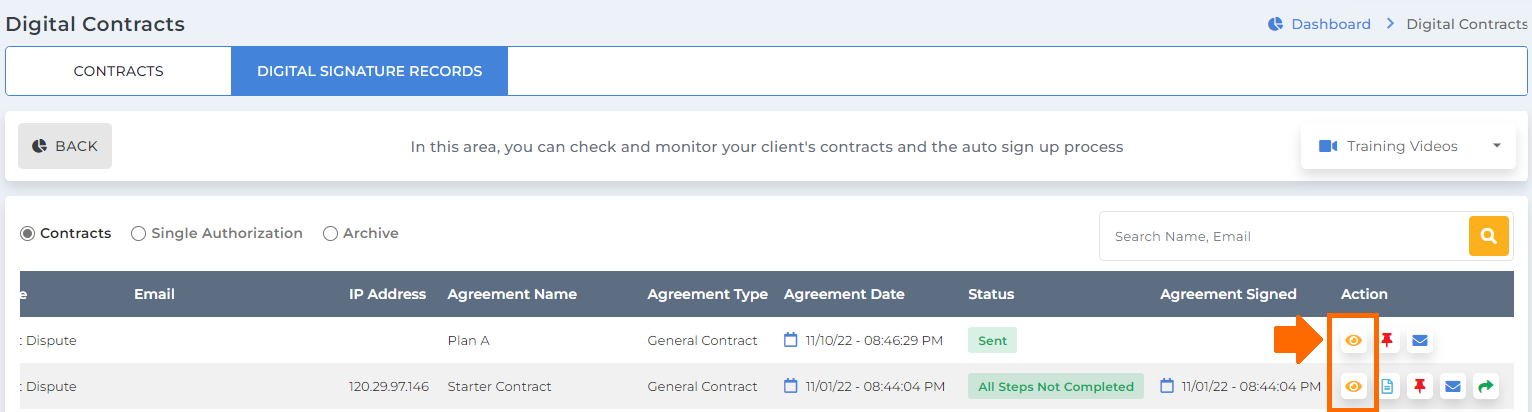
Task: Select the Archive radio option
Action: [330, 233]
